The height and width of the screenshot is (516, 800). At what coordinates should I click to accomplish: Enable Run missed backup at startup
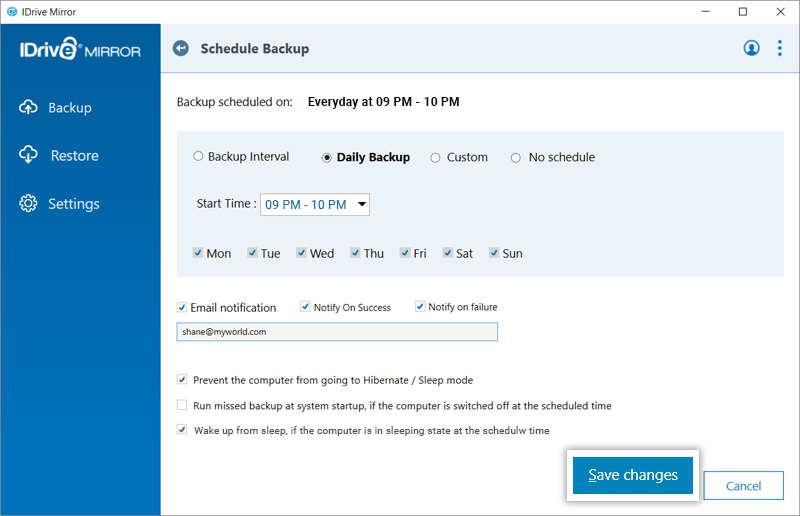point(182,405)
